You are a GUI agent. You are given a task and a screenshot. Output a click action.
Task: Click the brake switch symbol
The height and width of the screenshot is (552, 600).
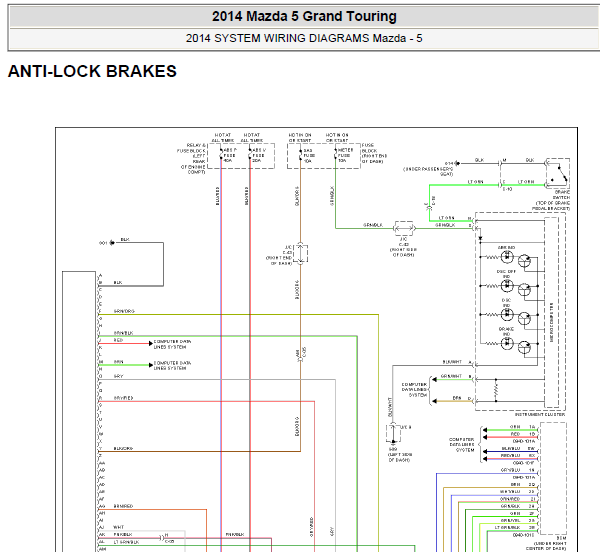pos(558,174)
